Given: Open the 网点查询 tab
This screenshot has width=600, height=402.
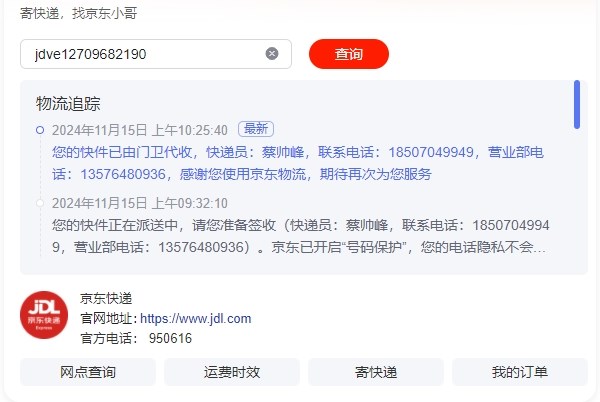Looking at the screenshot, I should [88, 372].
